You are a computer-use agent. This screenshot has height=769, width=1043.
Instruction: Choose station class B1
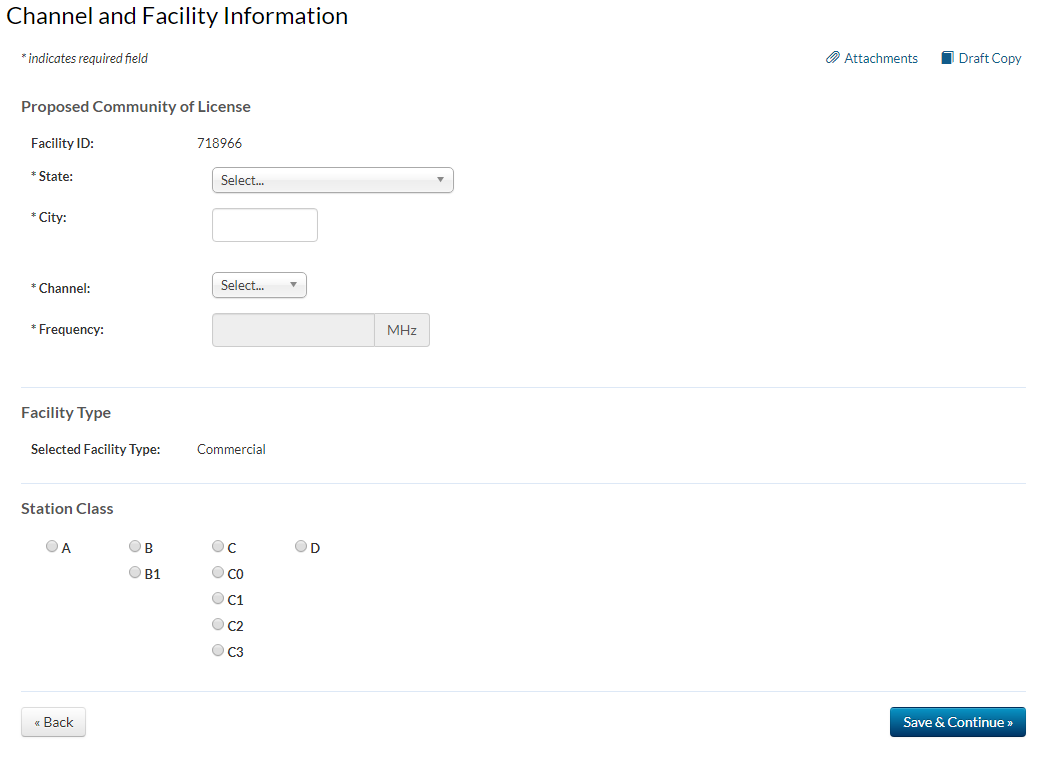(x=134, y=573)
